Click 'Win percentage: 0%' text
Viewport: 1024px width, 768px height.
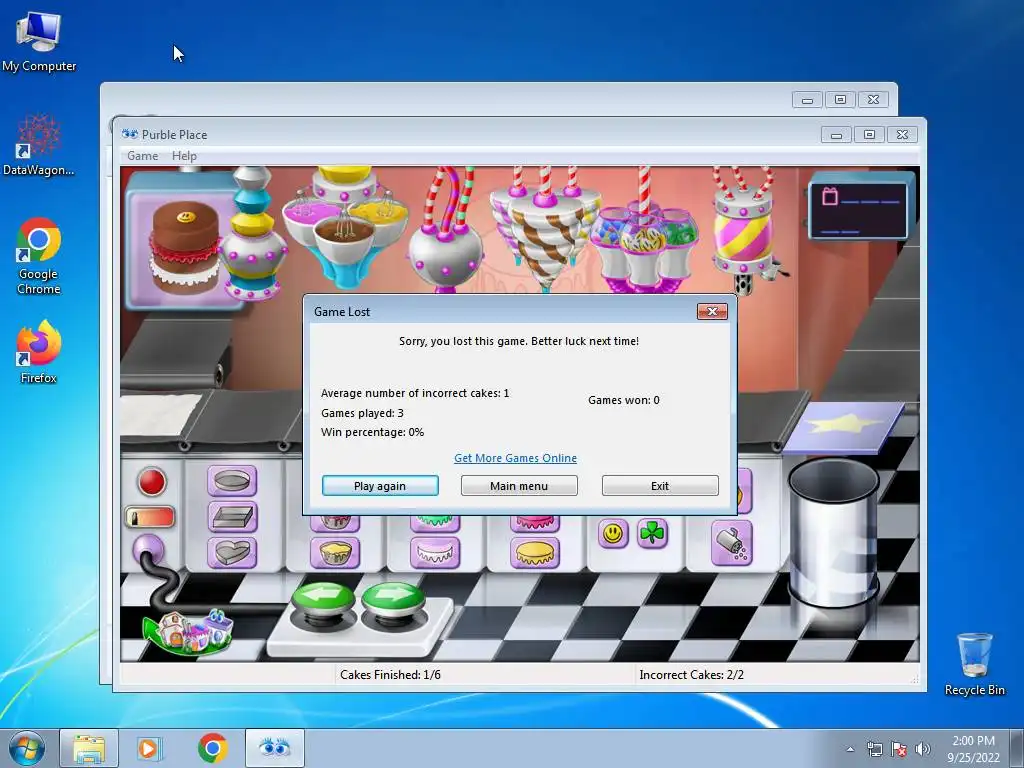[372, 432]
